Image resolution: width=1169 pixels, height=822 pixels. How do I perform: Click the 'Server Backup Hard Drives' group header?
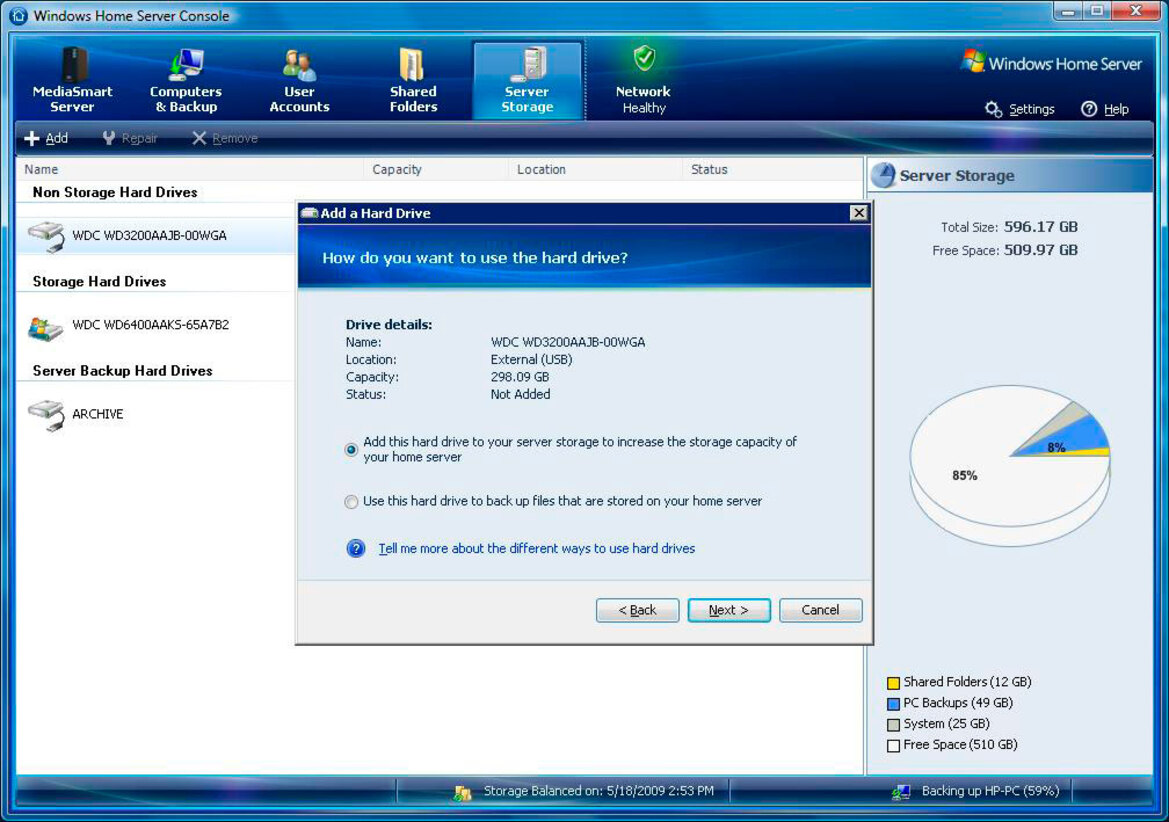[x=122, y=371]
